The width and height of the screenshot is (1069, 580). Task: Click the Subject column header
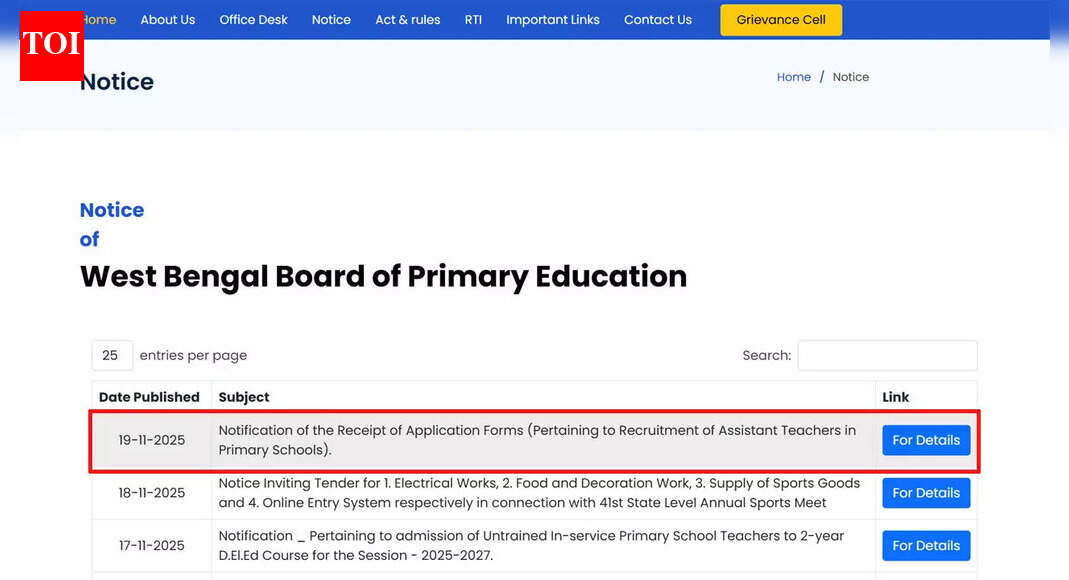pyautogui.click(x=244, y=396)
